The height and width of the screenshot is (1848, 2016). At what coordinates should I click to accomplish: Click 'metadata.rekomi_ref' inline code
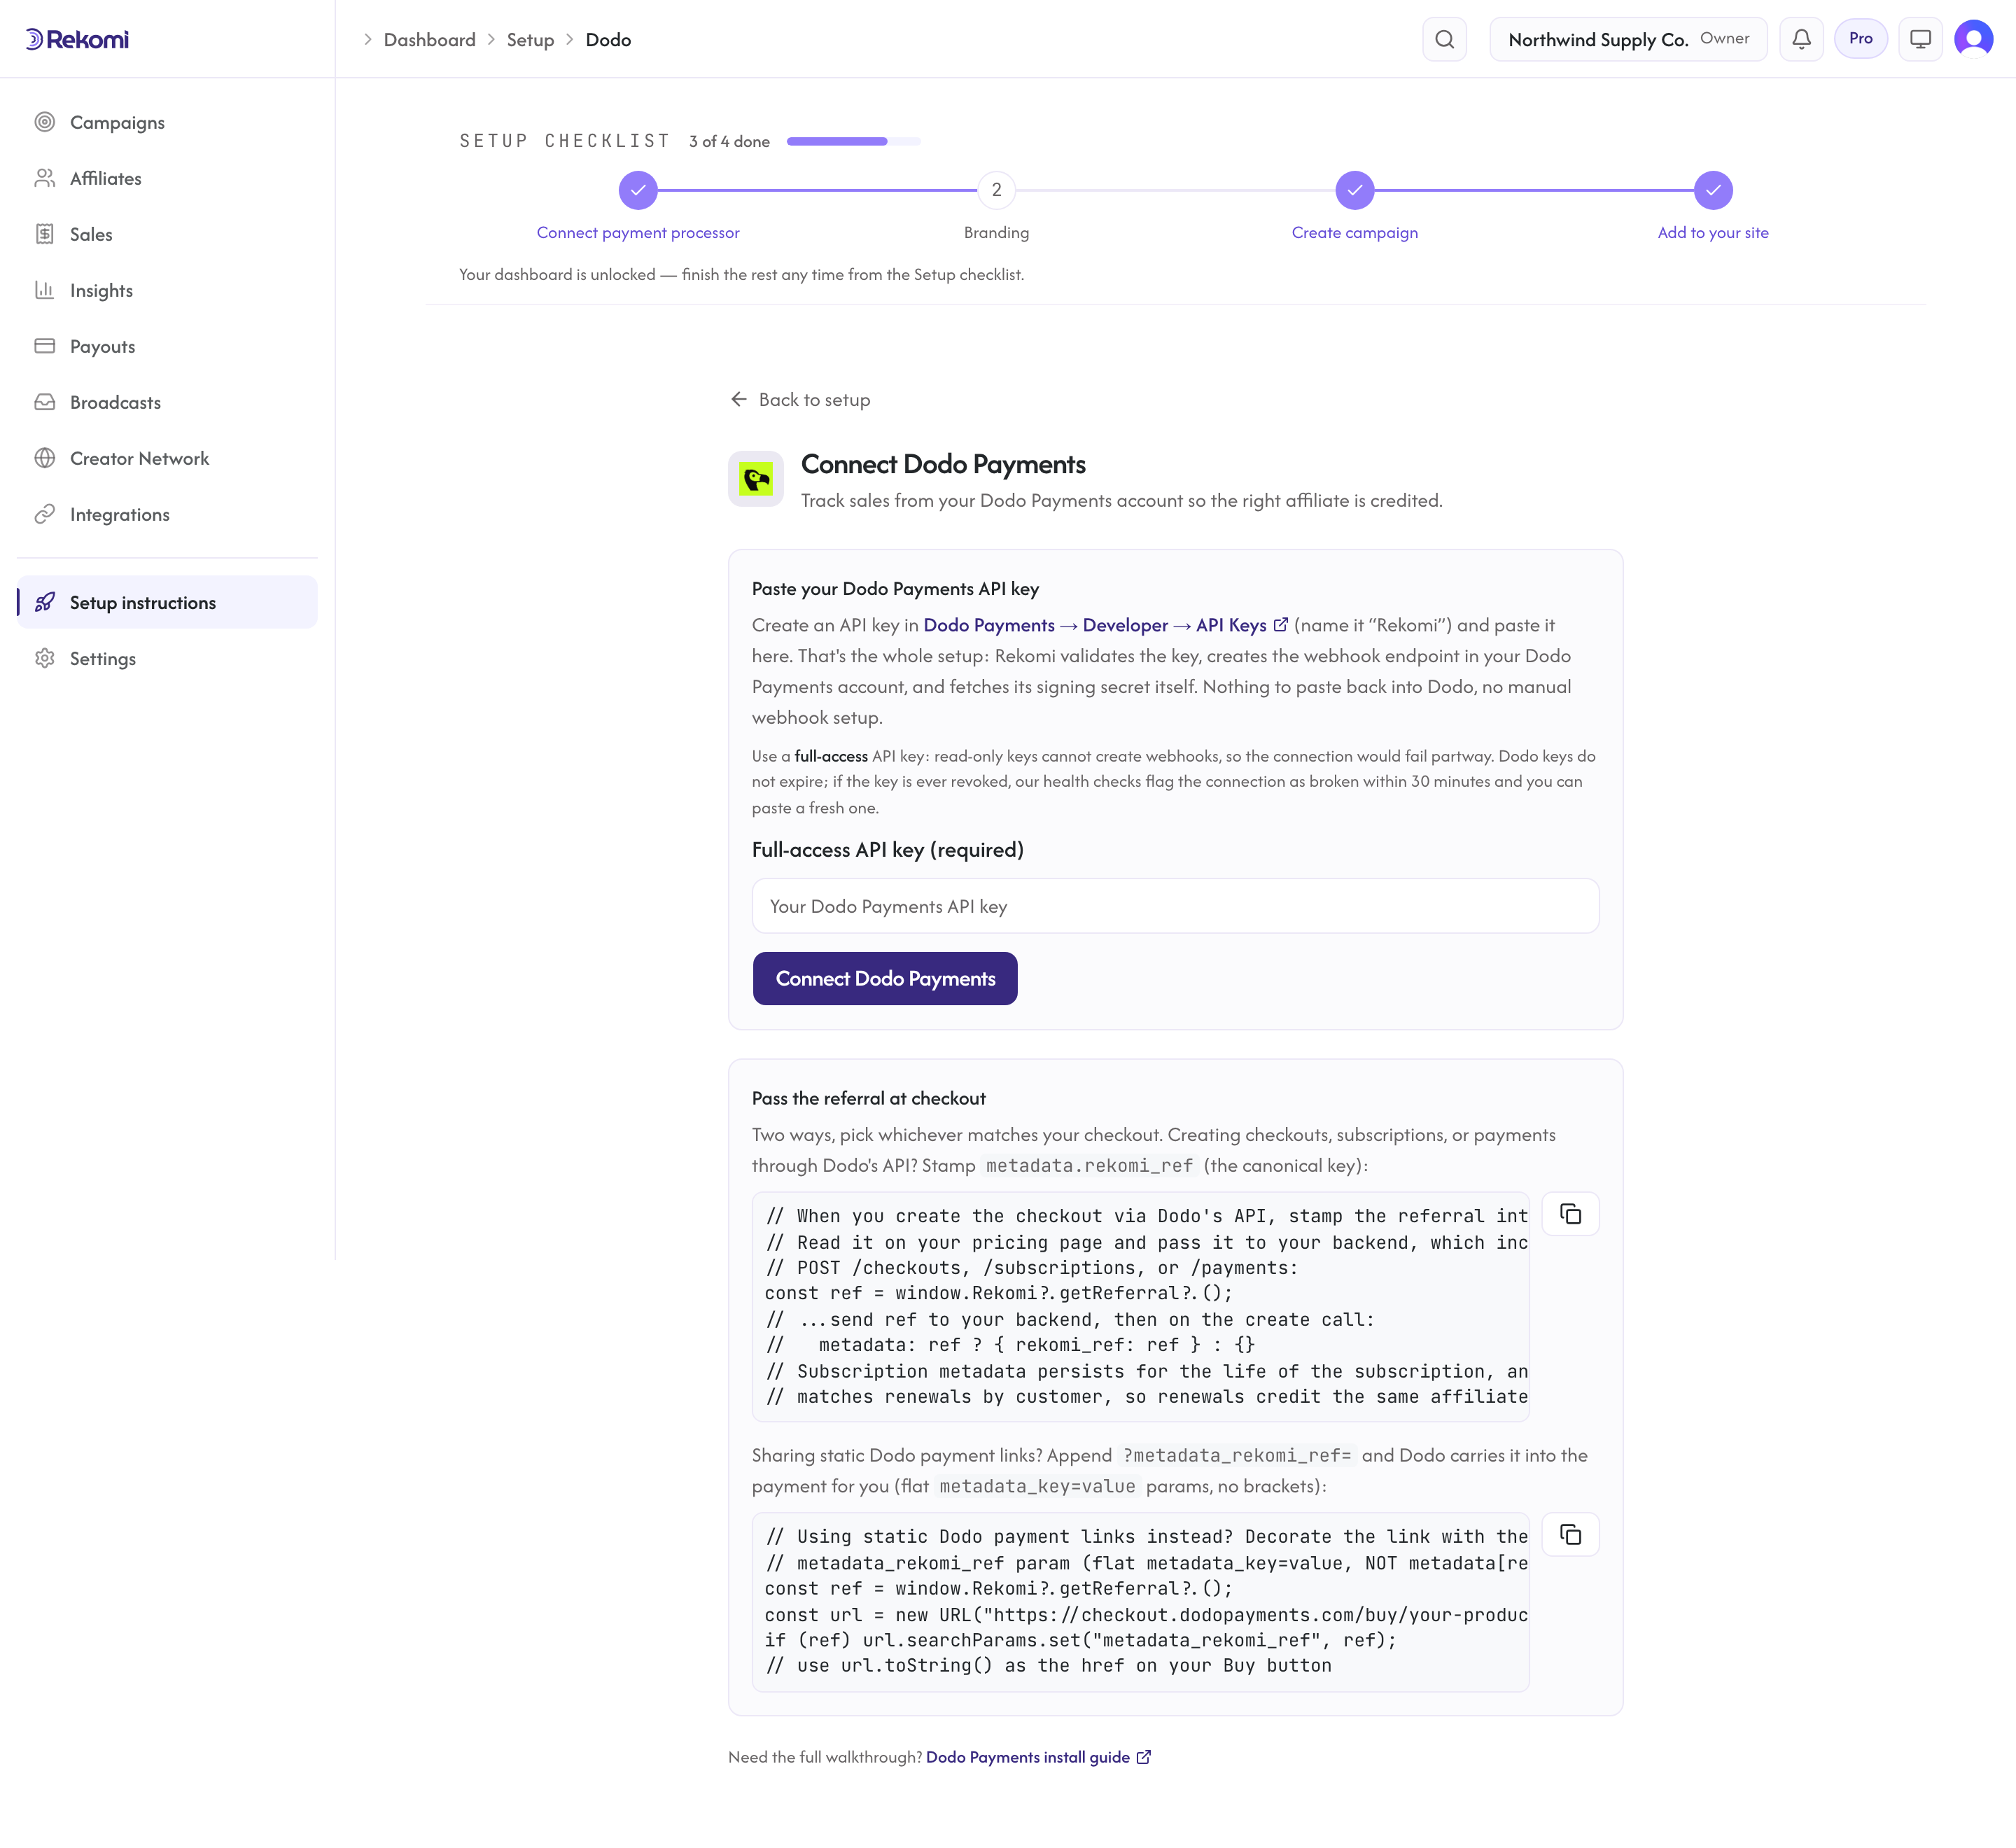[1089, 1165]
